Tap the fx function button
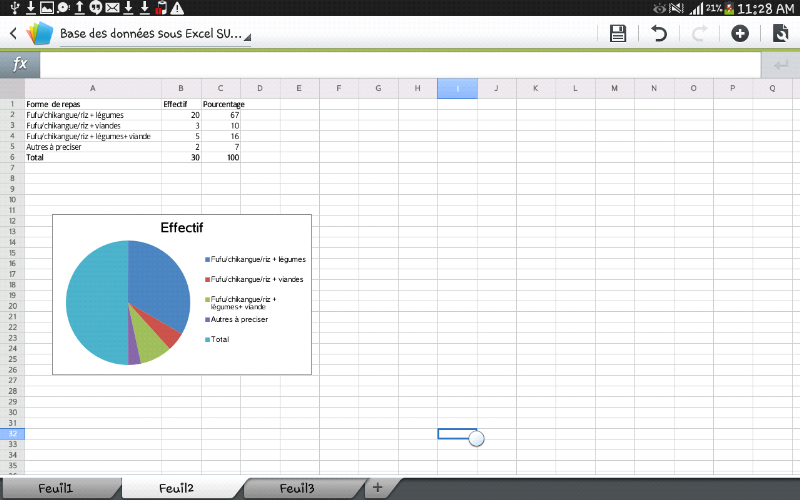The height and width of the screenshot is (500, 800). (19, 64)
